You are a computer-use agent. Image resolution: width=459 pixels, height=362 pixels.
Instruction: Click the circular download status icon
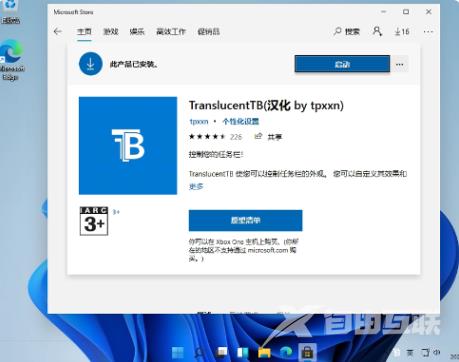pyautogui.click(x=90, y=63)
